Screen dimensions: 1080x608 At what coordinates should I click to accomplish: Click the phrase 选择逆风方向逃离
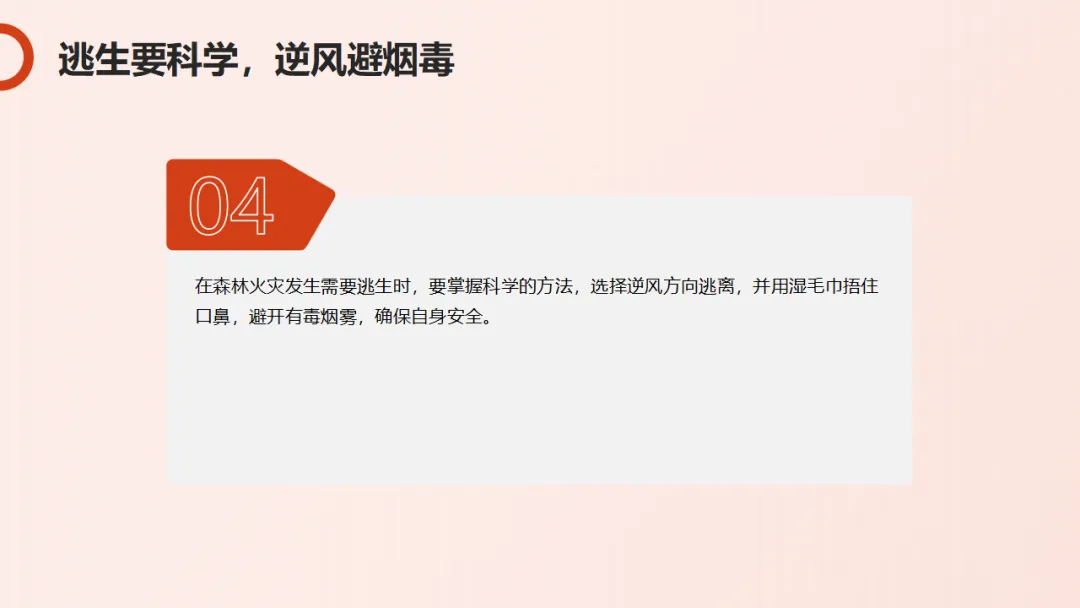point(663,286)
